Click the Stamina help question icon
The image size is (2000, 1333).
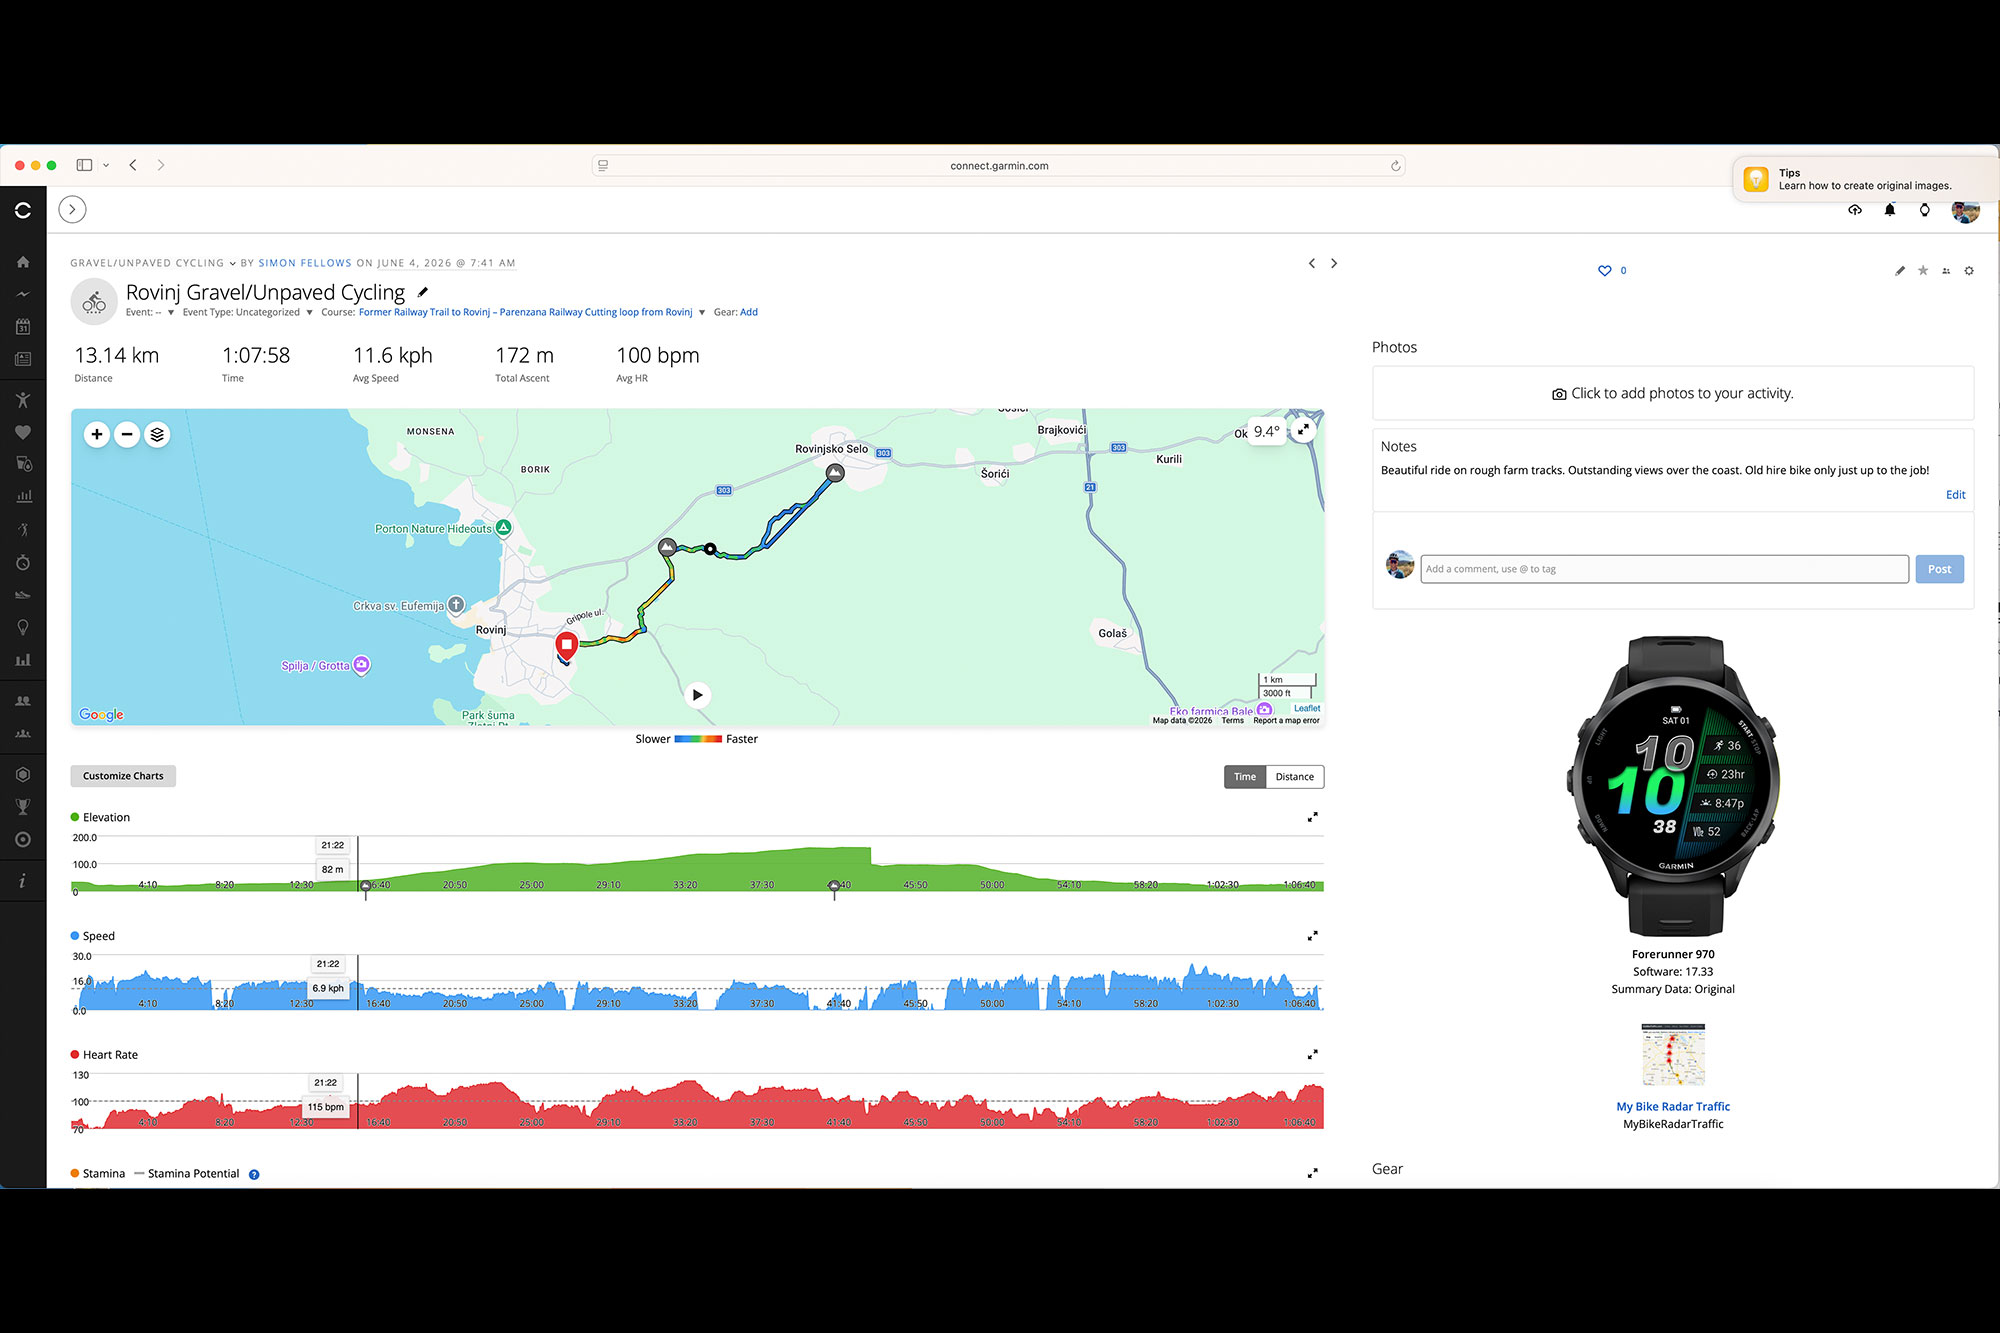click(x=254, y=1174)
